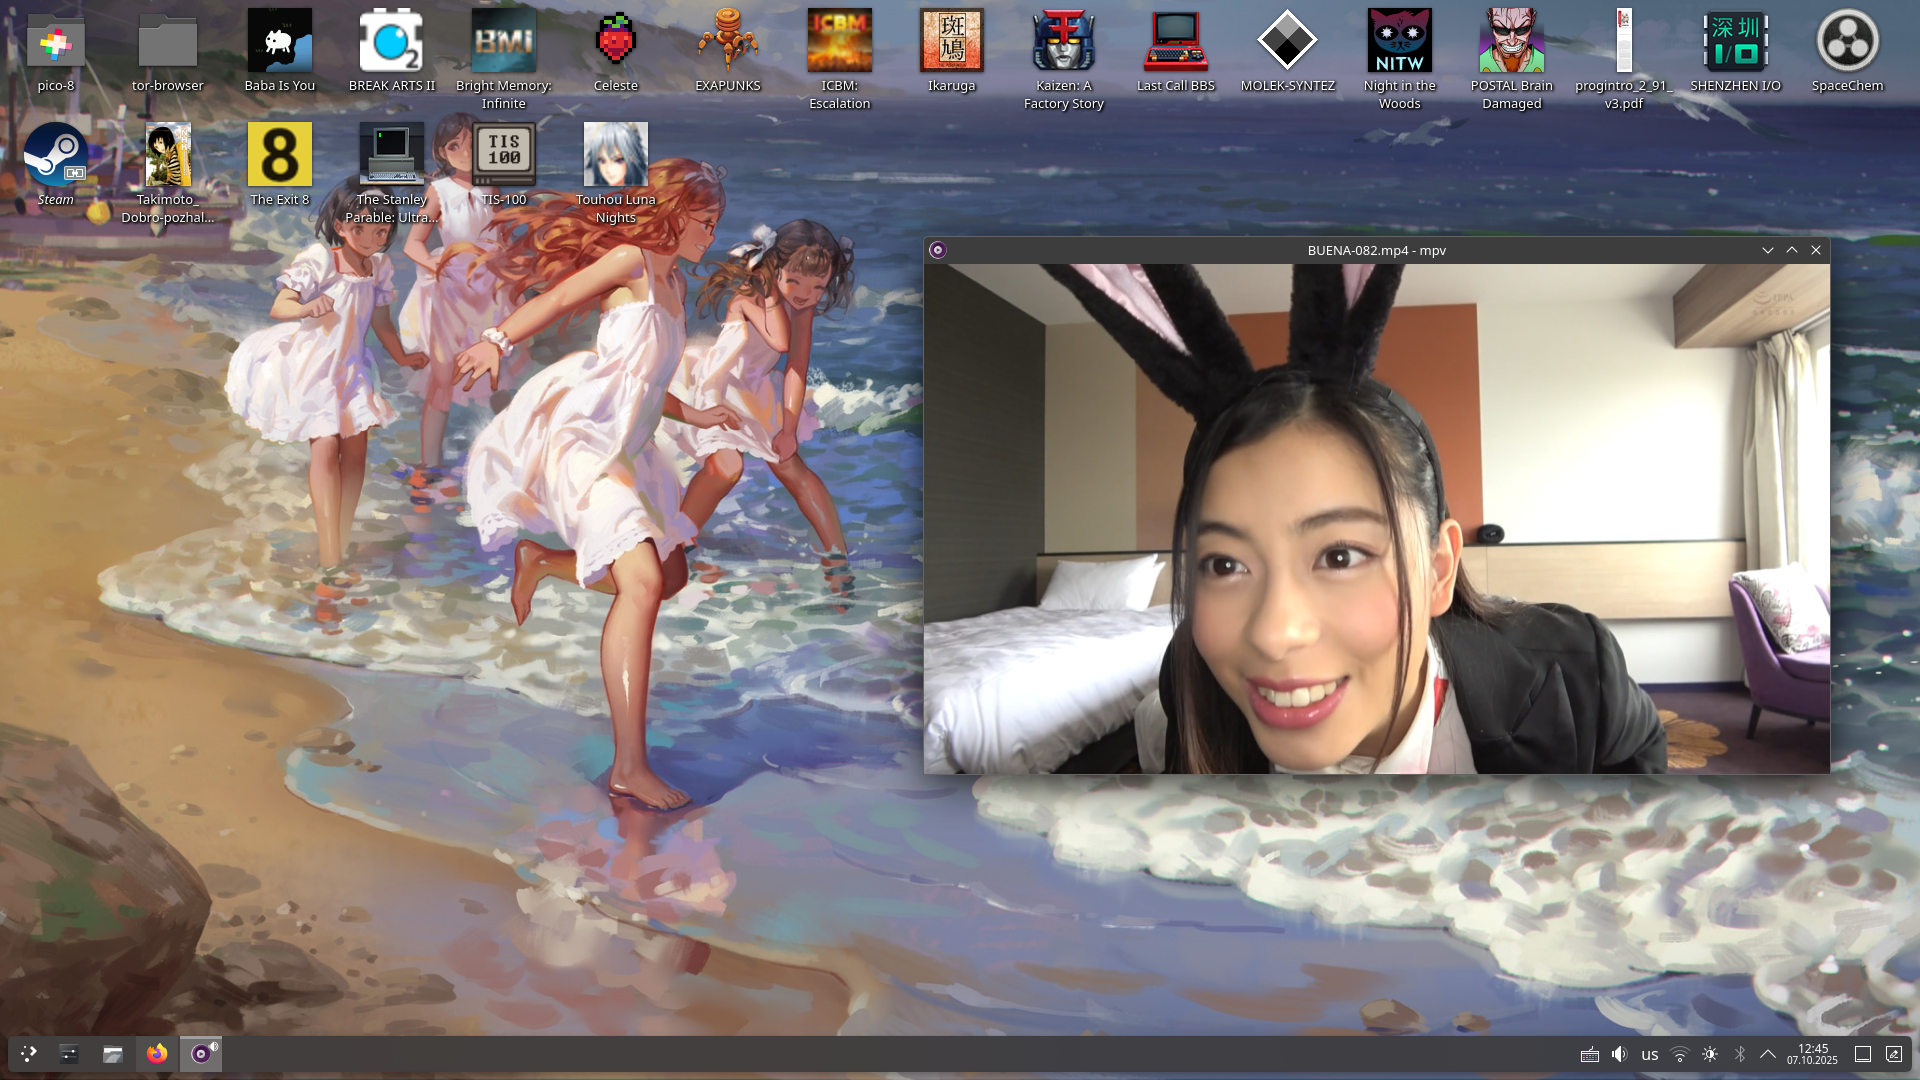Open the TIS-100 desktop shortcut

click(504, 155)
